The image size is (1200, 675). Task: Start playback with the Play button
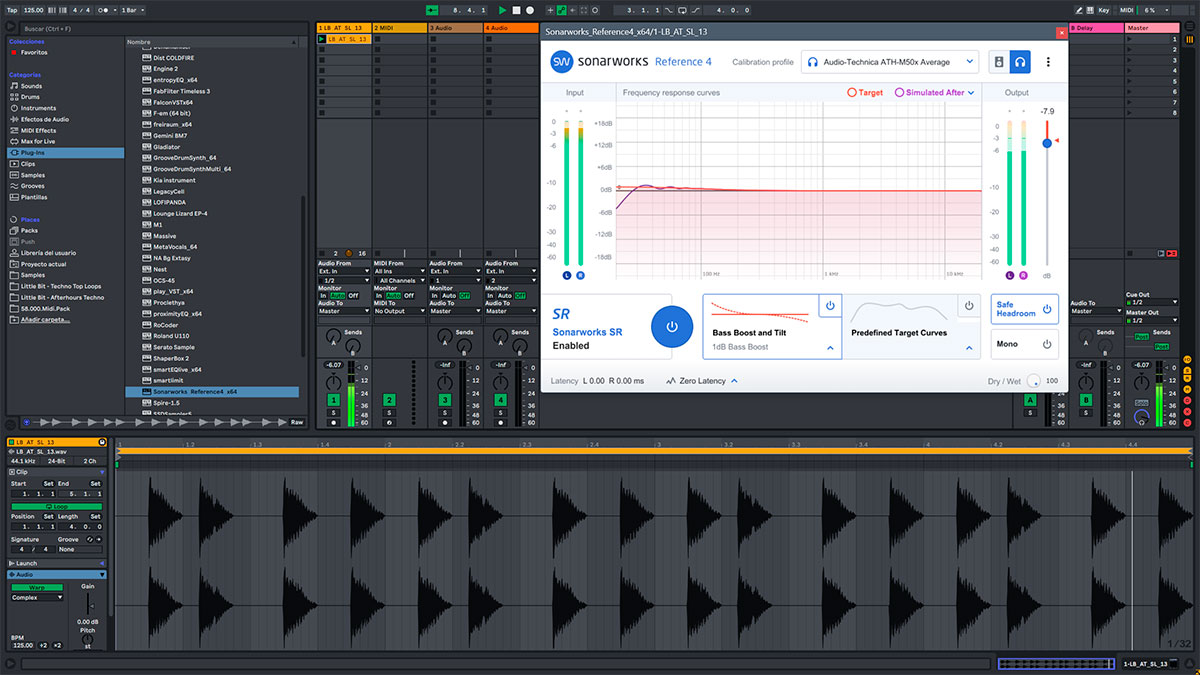tap(503, 10)
